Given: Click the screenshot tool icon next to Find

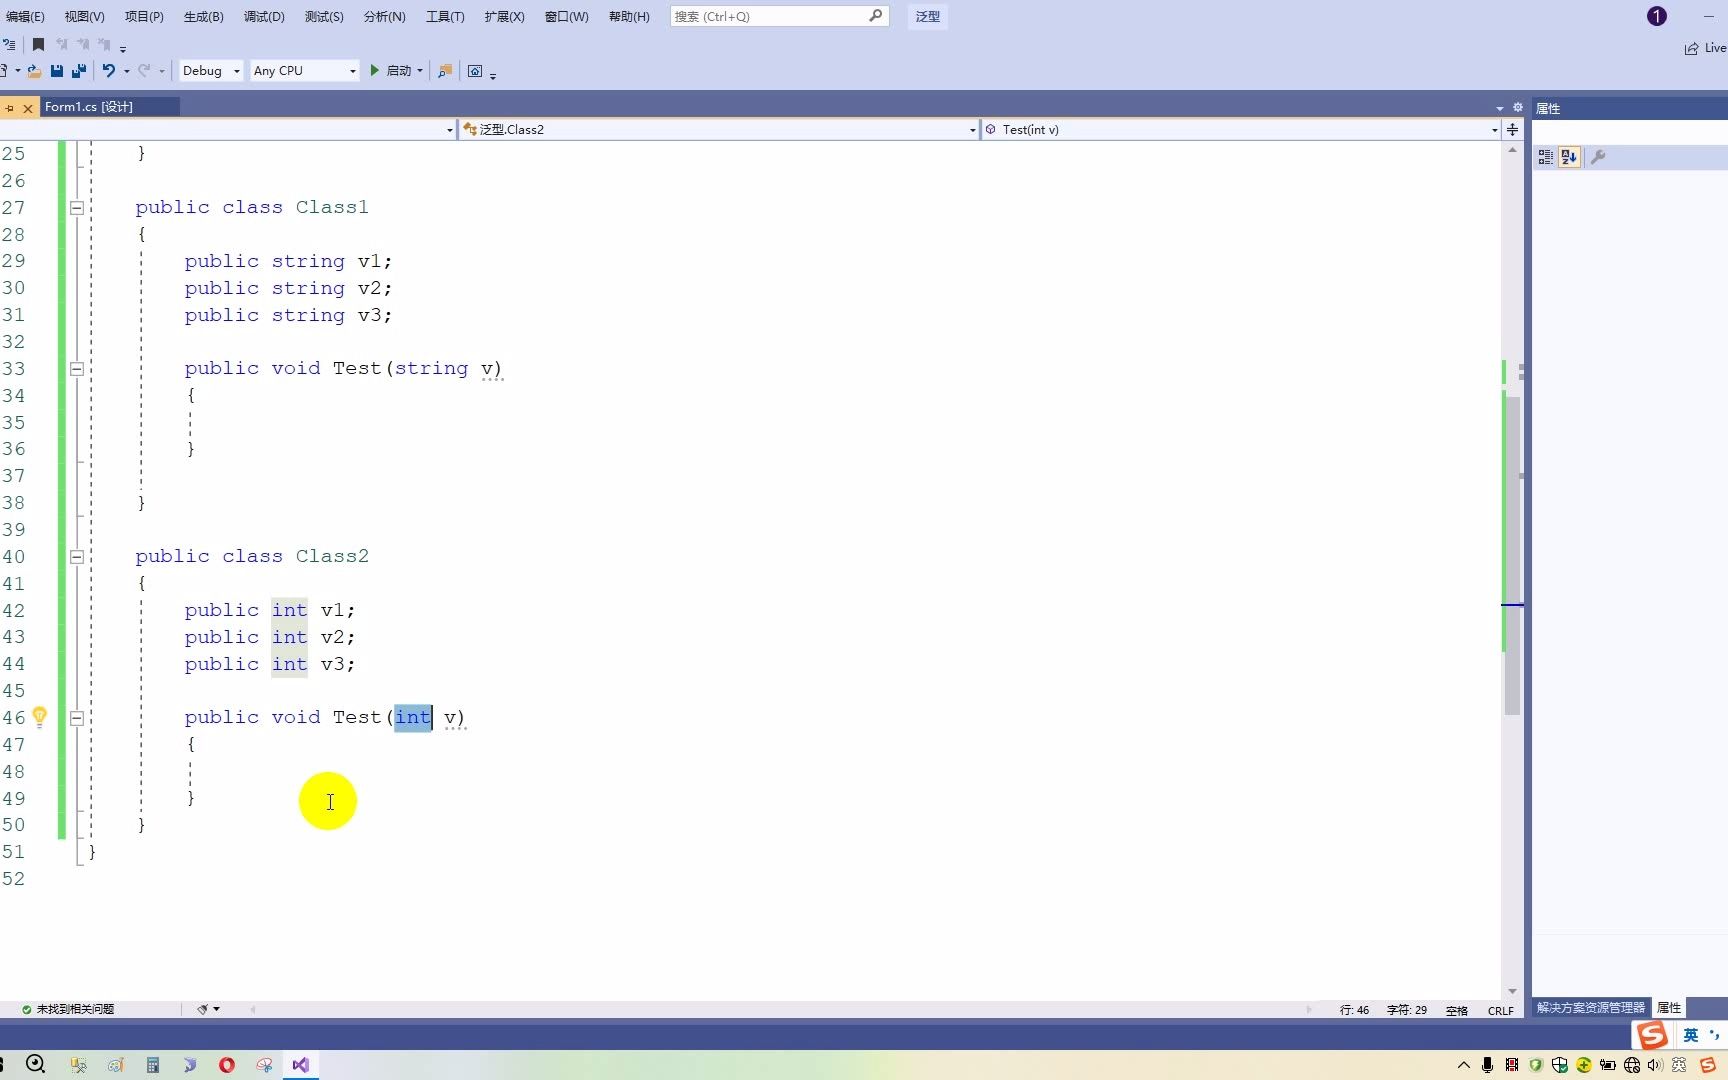Looking at the screenshot, I should (475, 71).
